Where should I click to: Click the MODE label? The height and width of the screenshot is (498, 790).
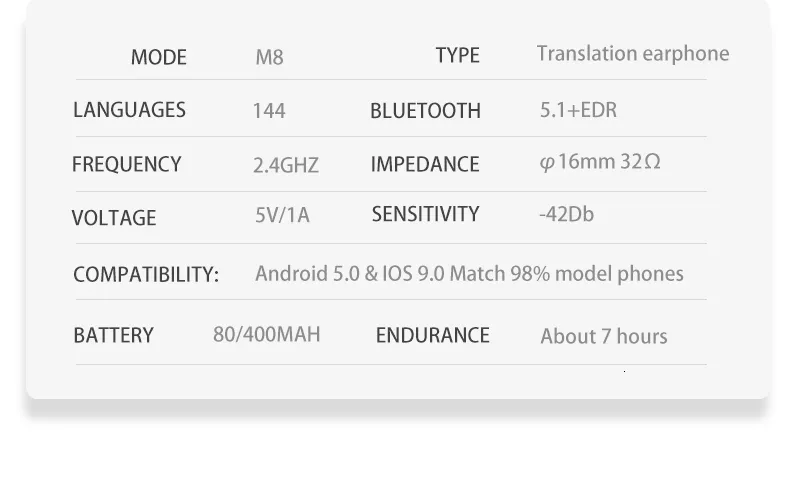(159, 57)
